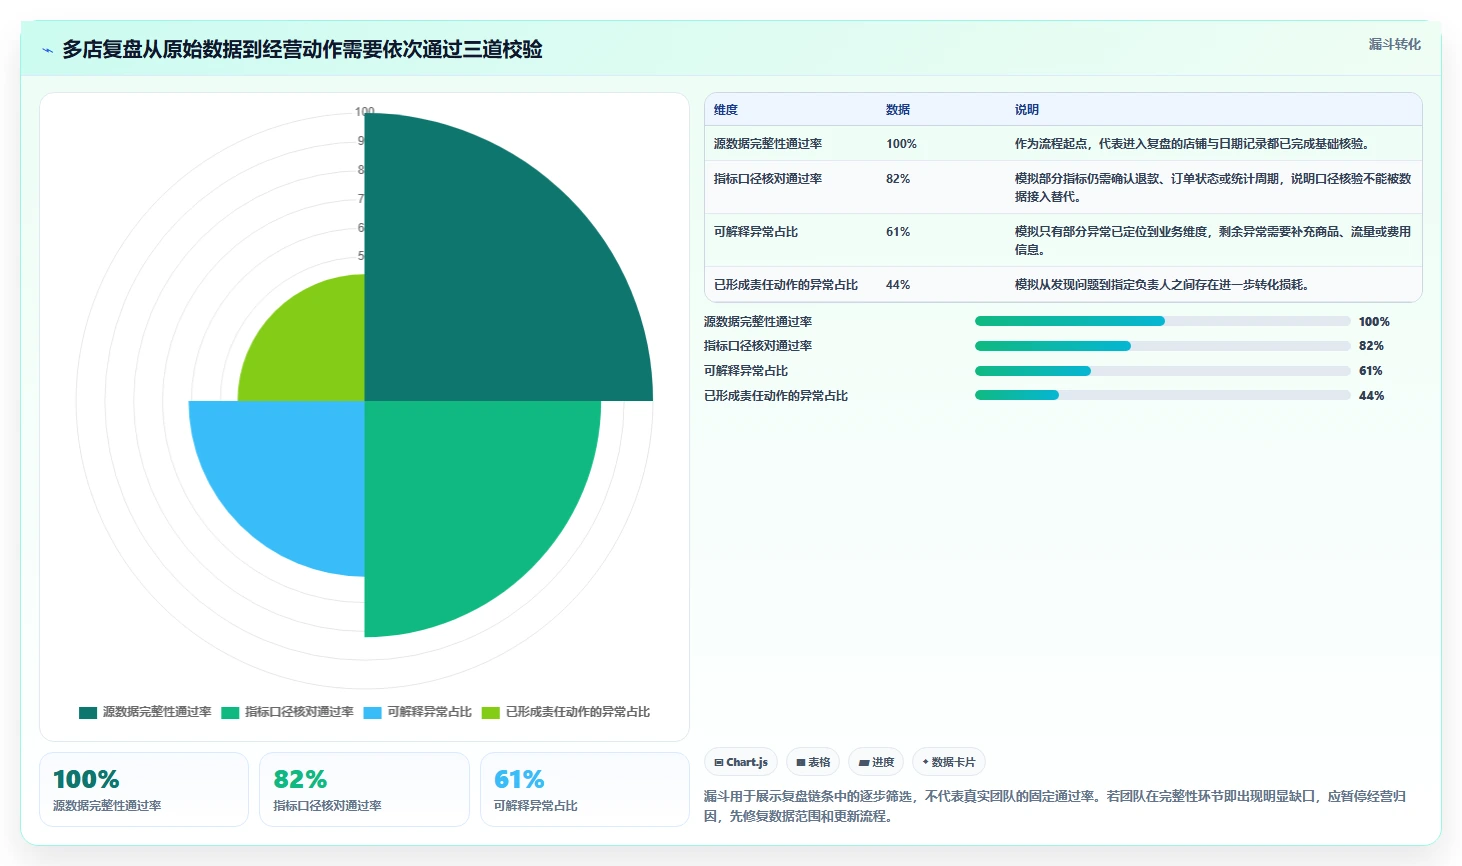1462x866 pixels.
Task: Click the 表格 tag chip
Action: pos(813,762)
